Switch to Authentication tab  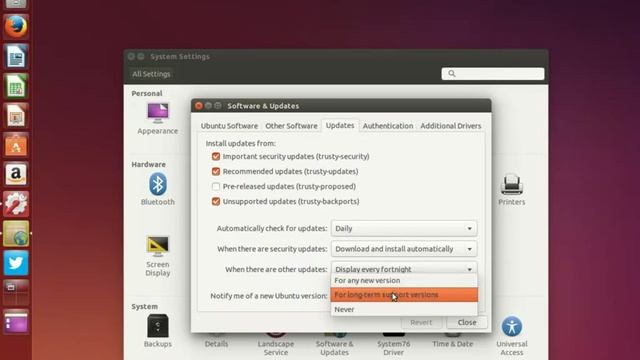tap(388, 126)
